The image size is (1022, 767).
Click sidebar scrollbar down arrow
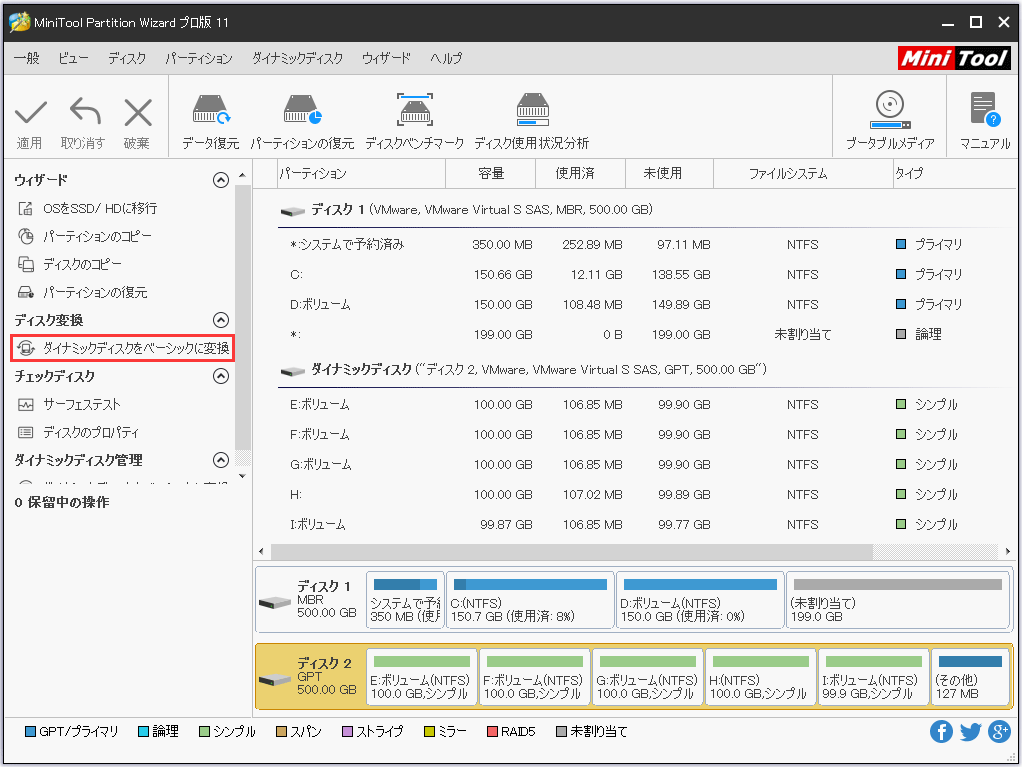tap(242, 476)
